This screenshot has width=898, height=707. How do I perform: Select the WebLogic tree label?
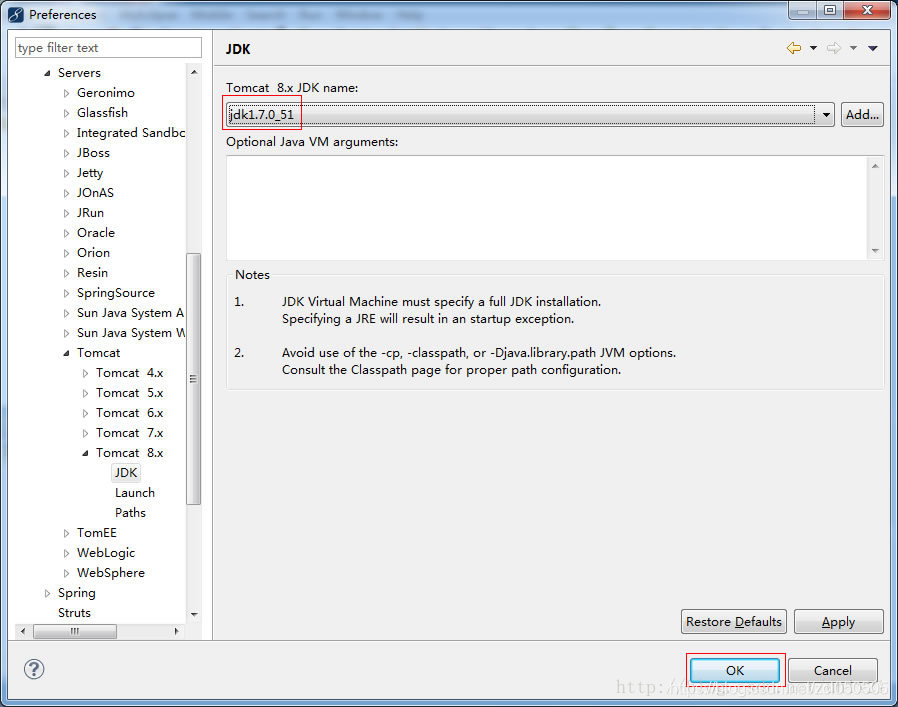106,553
